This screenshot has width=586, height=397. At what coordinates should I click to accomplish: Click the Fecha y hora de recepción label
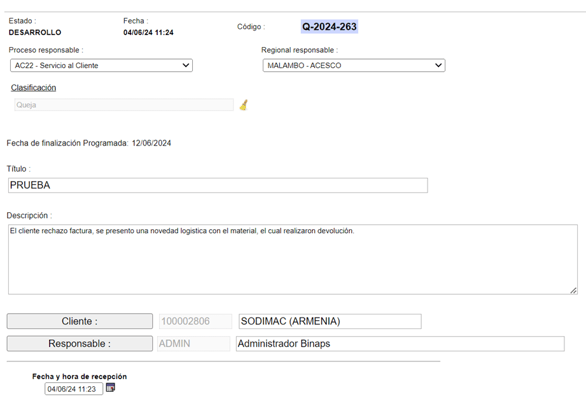80,376
